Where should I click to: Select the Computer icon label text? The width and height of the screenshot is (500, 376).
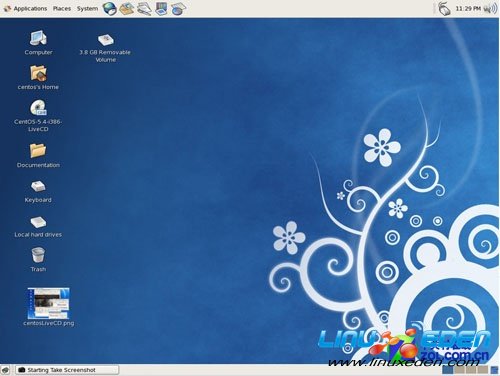coord(38,52)
